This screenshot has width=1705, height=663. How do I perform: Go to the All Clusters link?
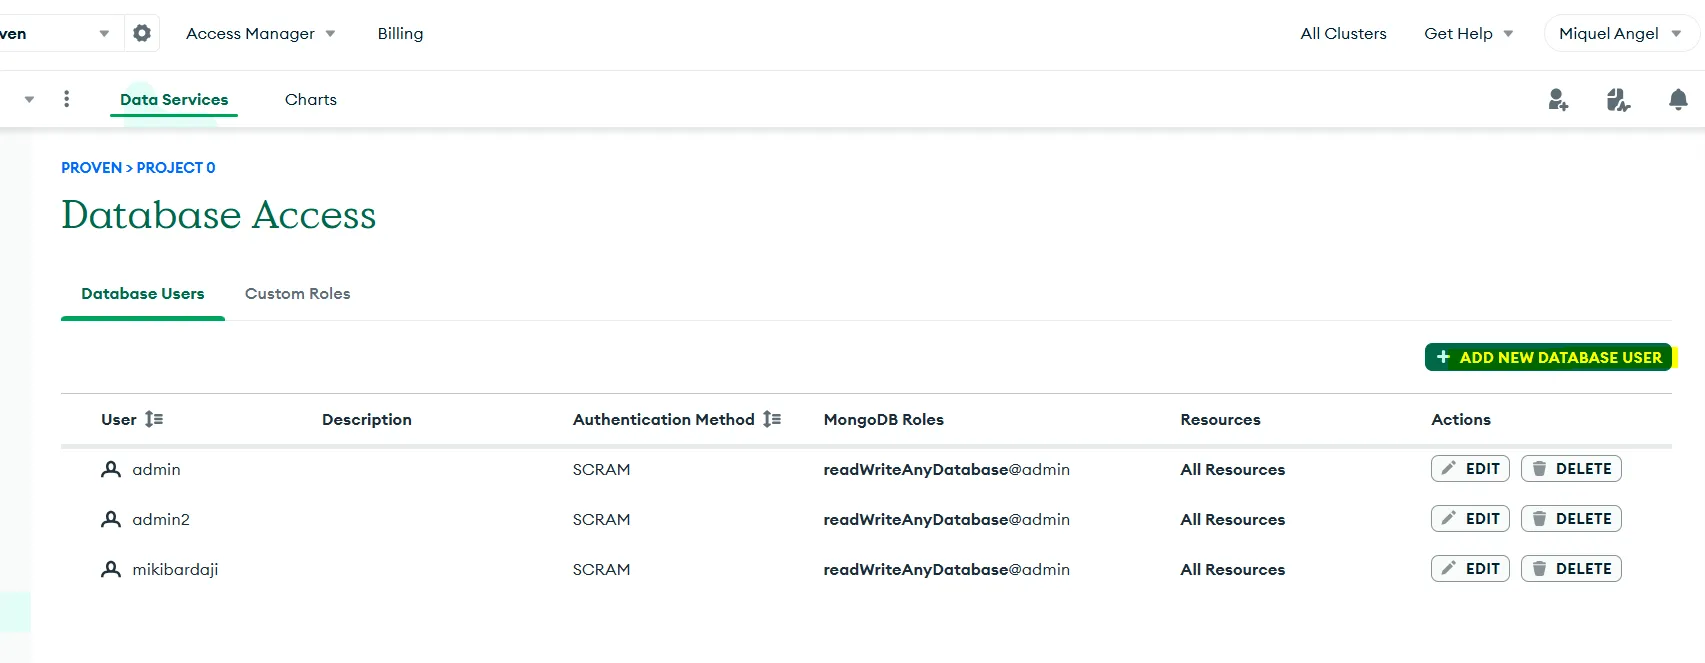click(x=1343, y=33)
